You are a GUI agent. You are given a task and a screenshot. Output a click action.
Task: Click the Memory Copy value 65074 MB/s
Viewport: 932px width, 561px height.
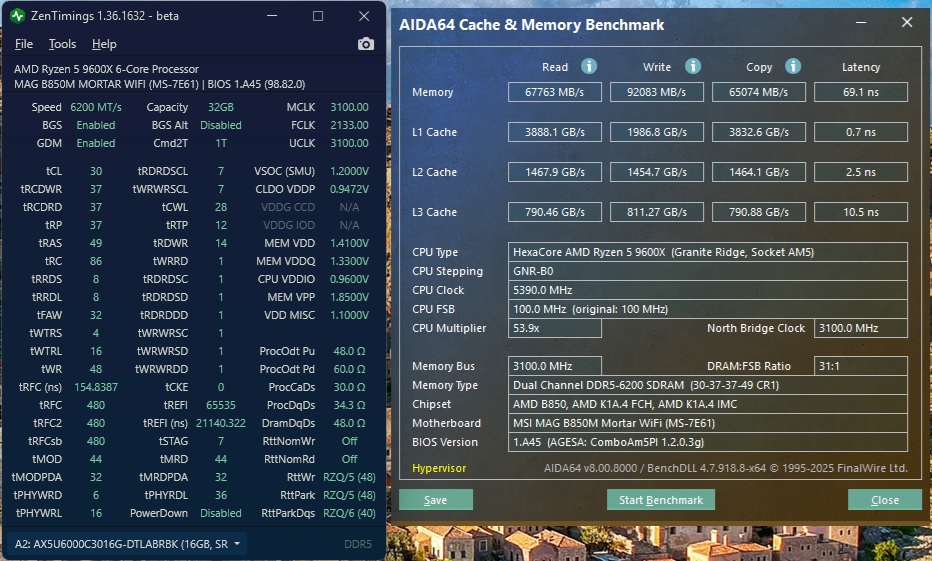click(x=758, y=92)
